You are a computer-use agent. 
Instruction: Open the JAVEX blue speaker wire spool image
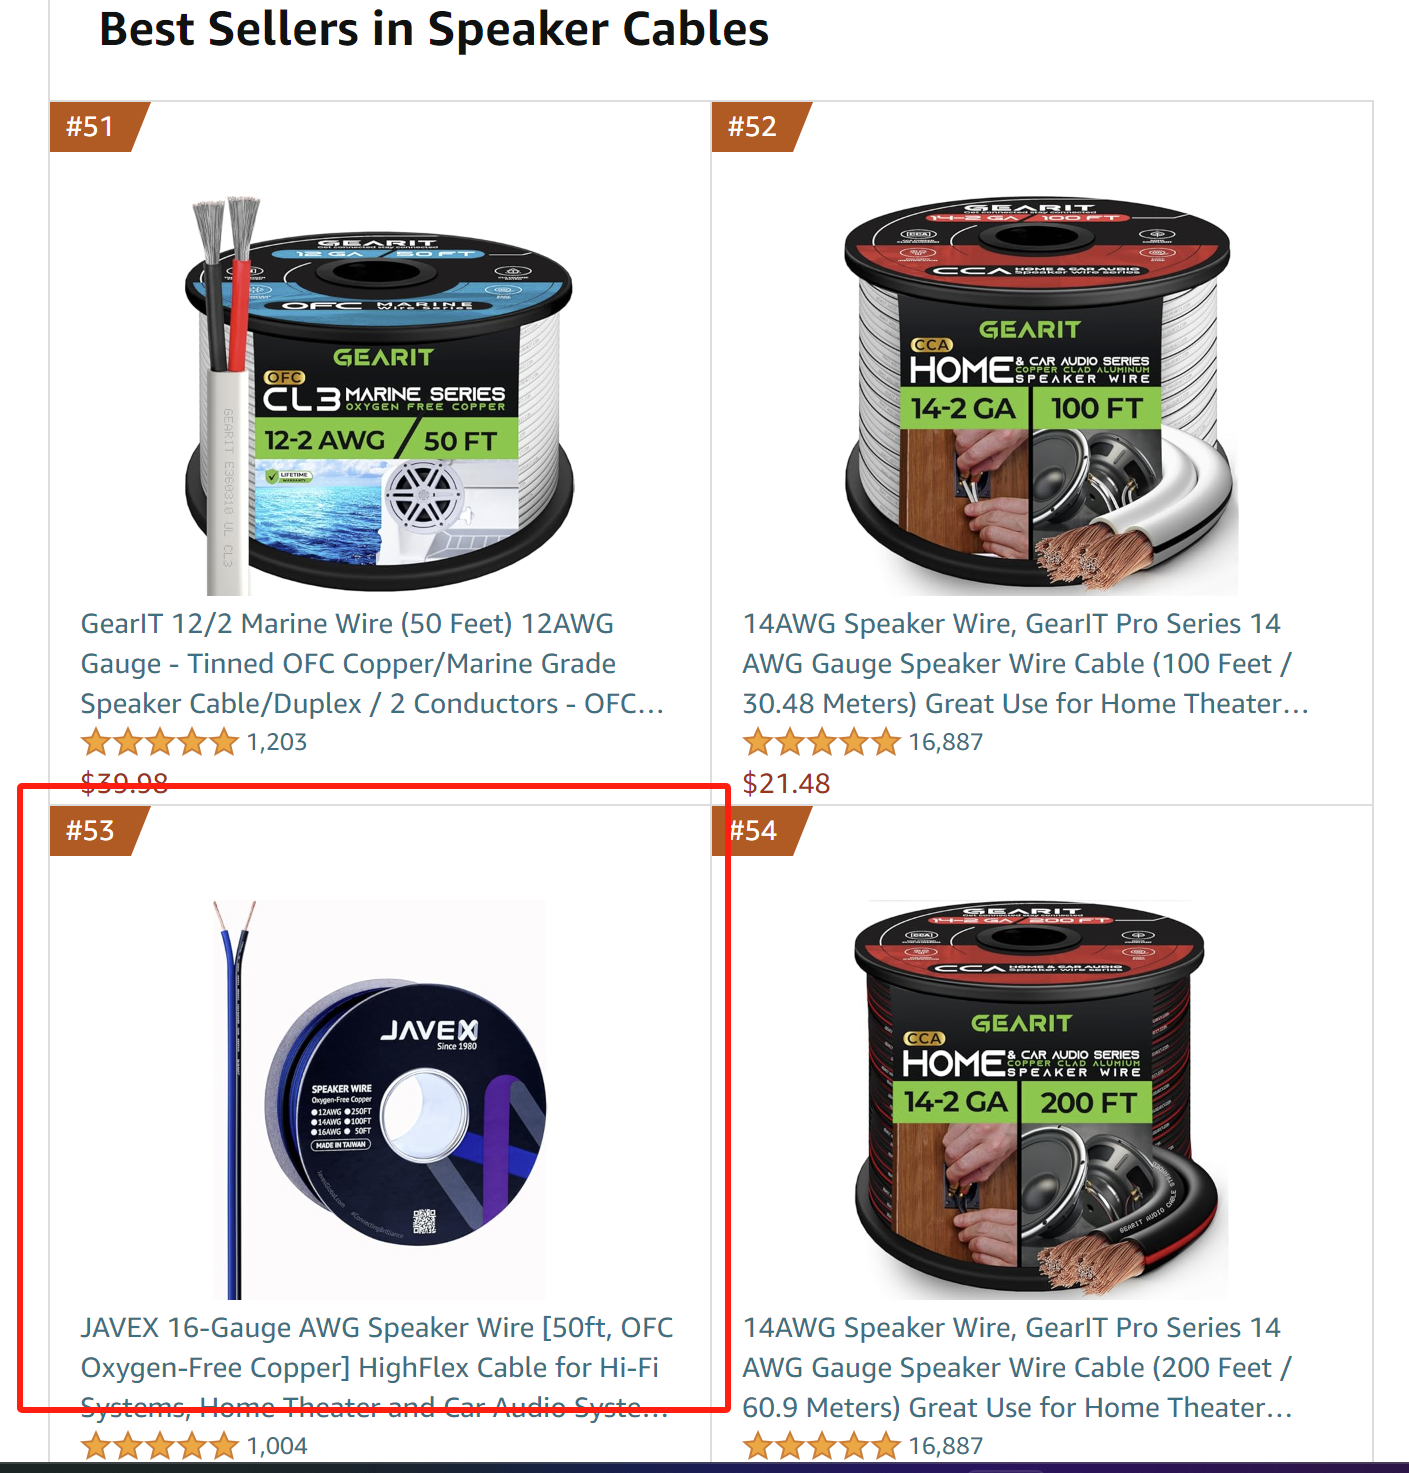coord(380,1100)
